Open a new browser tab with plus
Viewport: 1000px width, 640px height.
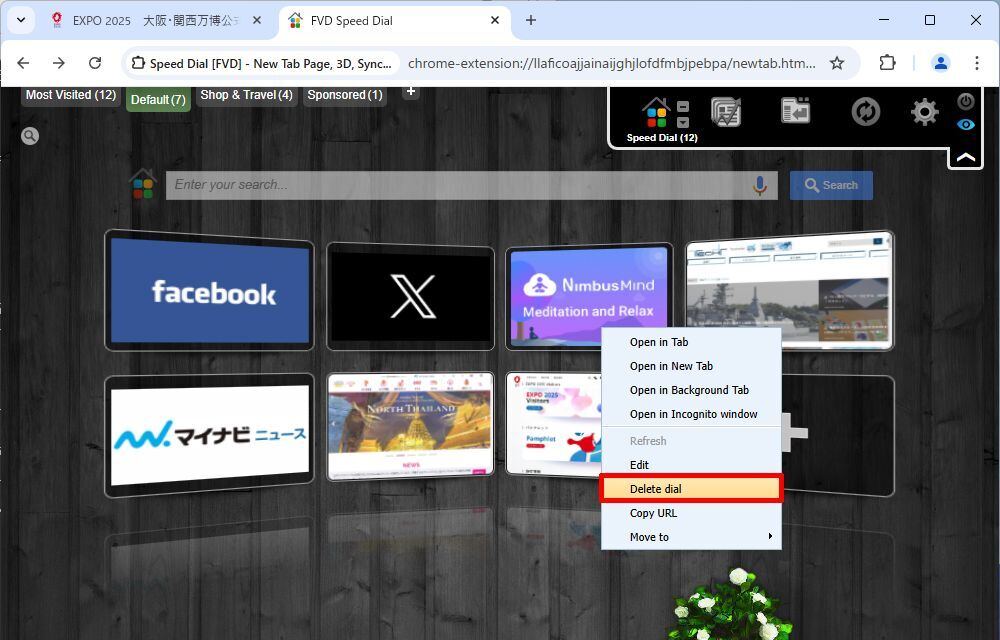coord(531,20)
